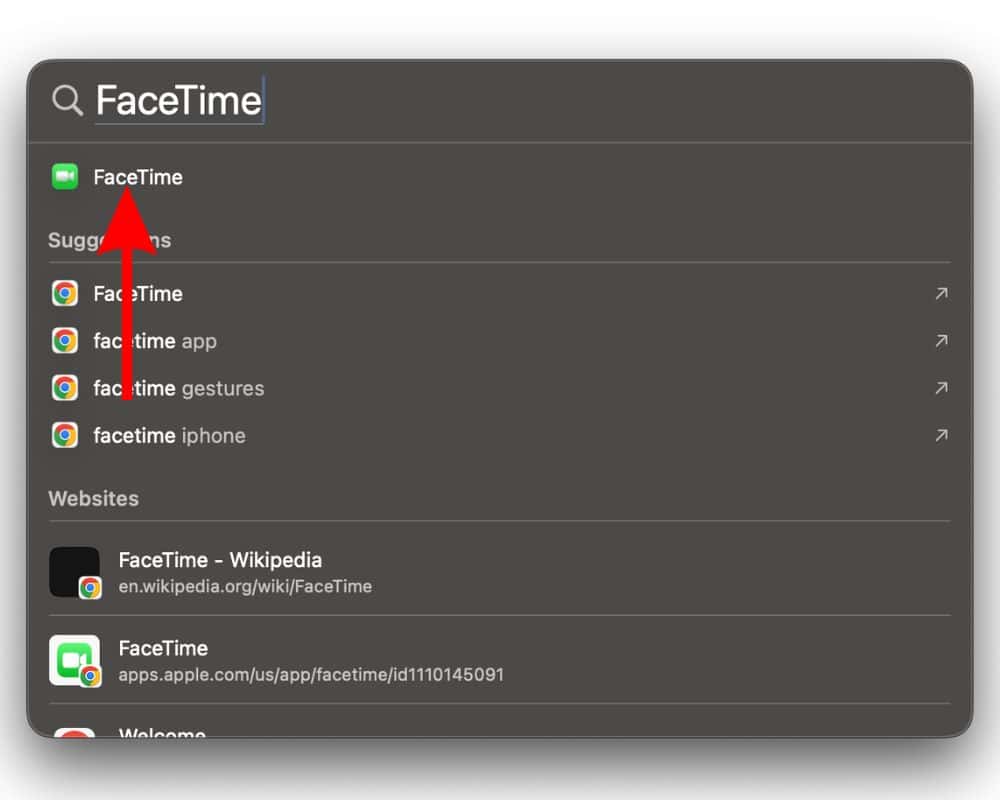Open the green FaceTime app icon
Viewport: 1000px width, 800px height.
65,177
